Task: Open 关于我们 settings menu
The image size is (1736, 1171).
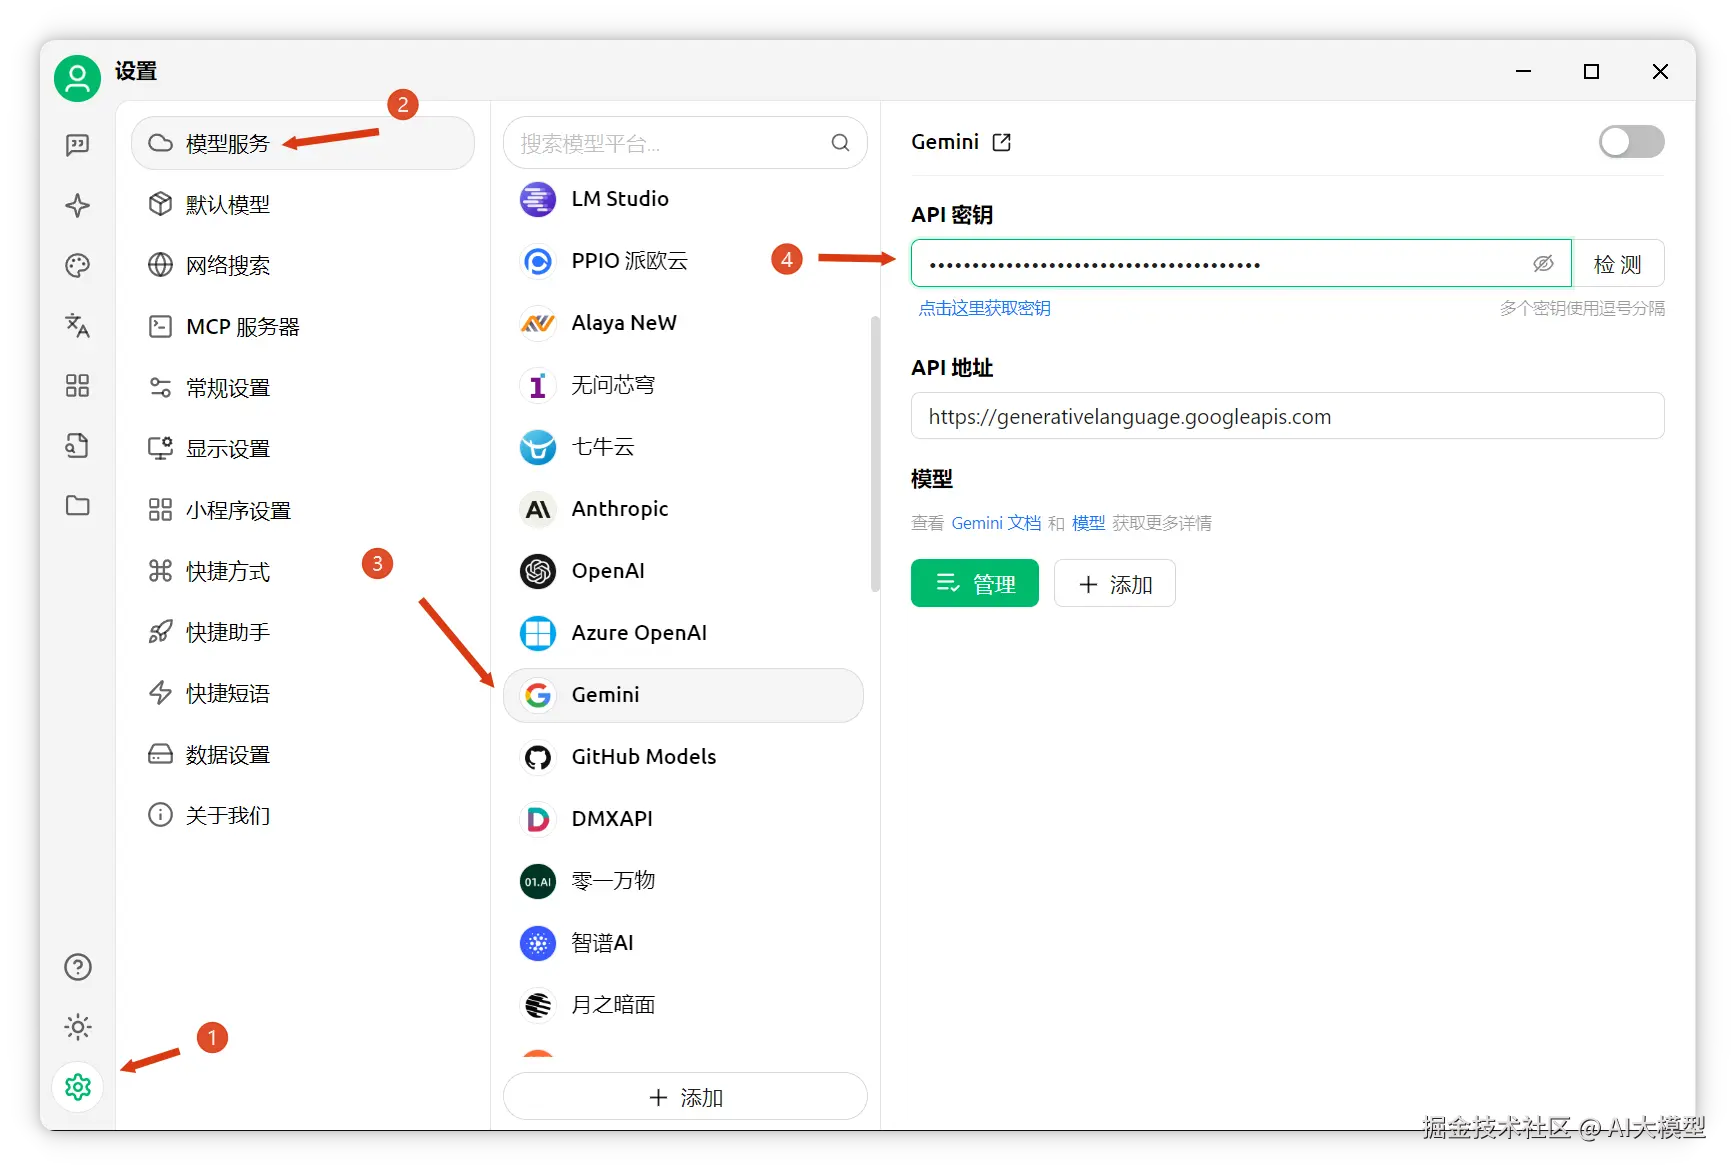Action: (x=302, y=815)
